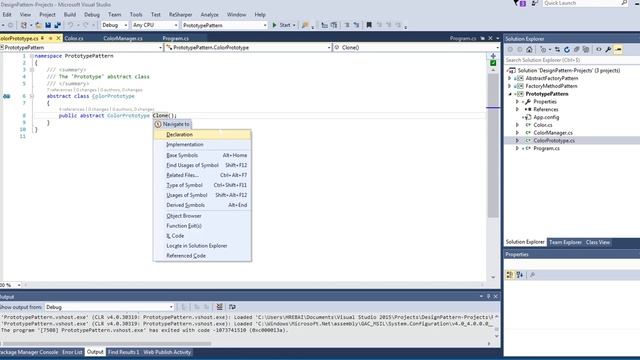Open the Analyze menu
Viewport: 640px width, 360px height.
209,15
